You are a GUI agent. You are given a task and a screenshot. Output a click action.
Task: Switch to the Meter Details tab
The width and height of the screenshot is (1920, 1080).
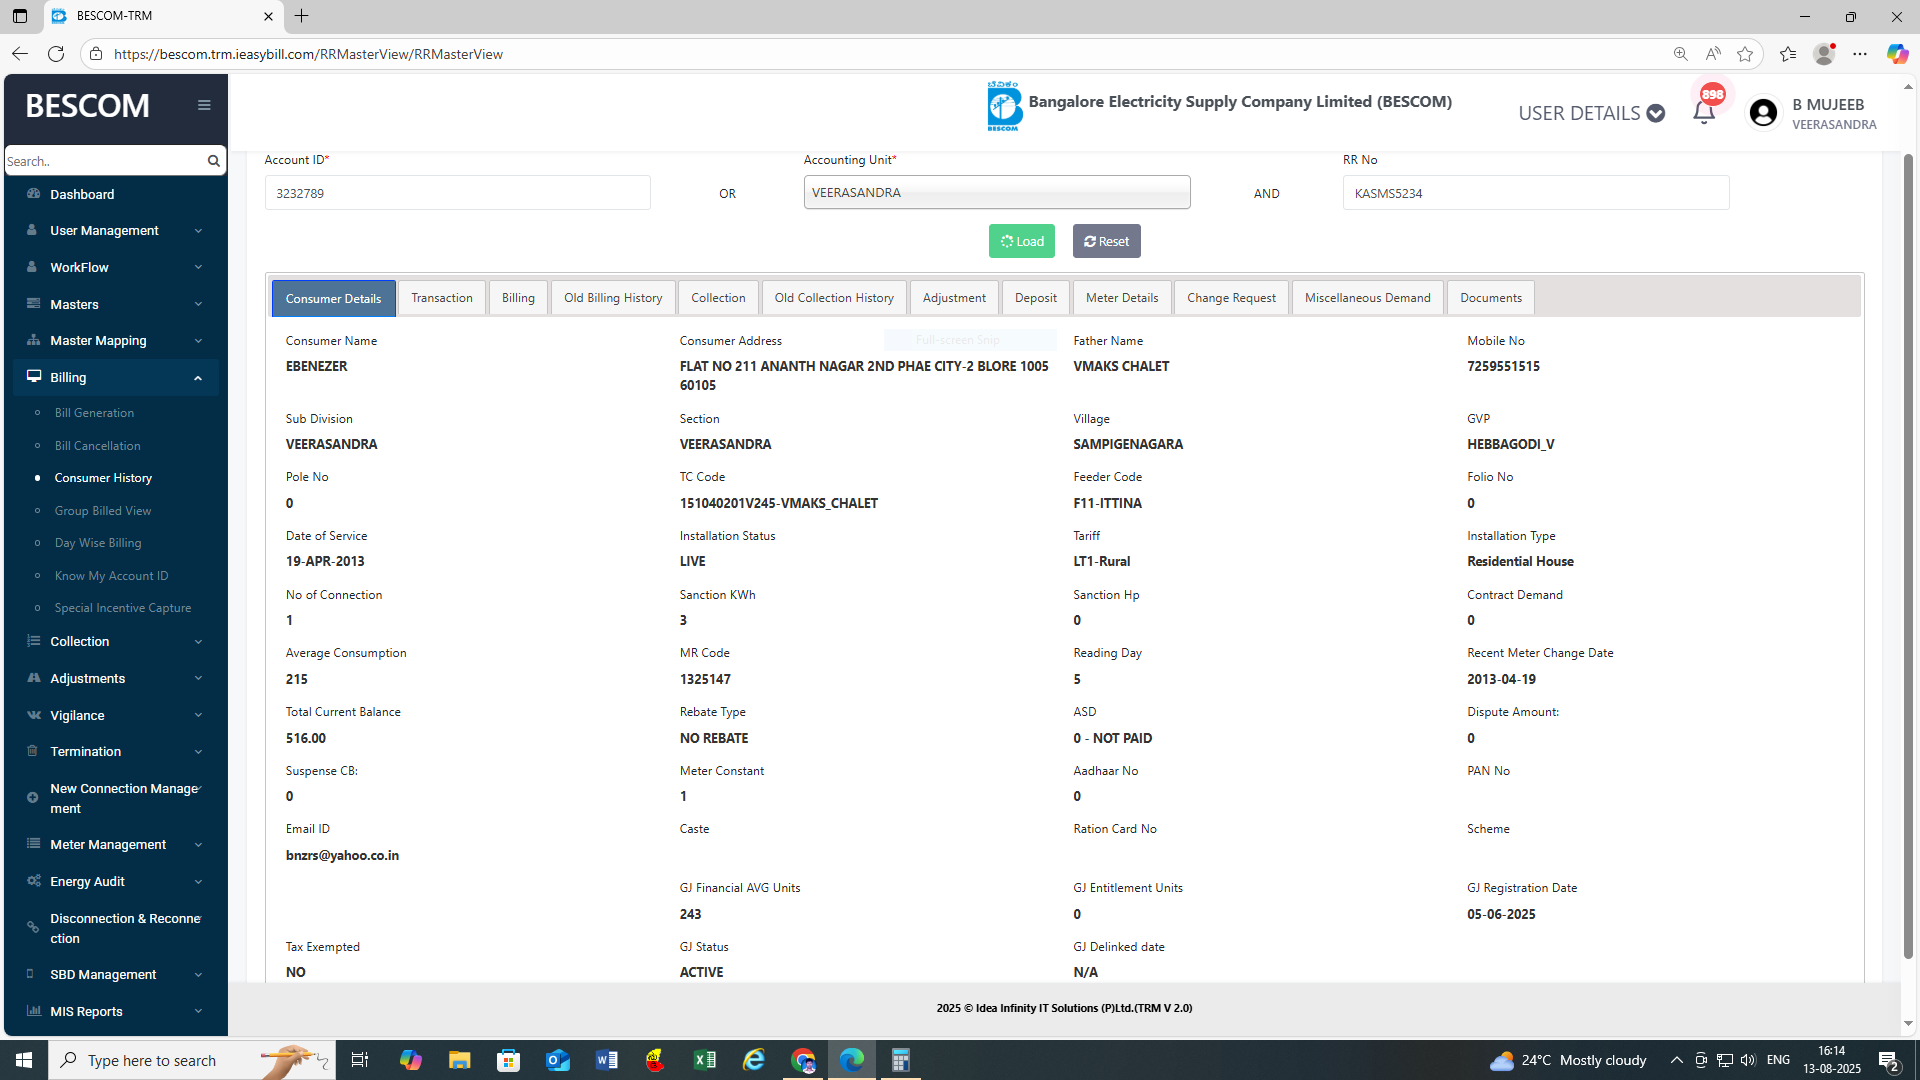(1121, 298)
